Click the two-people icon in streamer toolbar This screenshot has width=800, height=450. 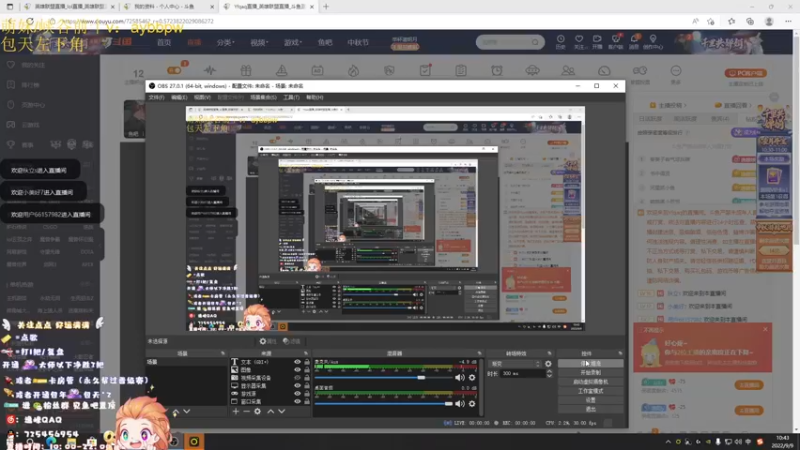coord(568,70)
